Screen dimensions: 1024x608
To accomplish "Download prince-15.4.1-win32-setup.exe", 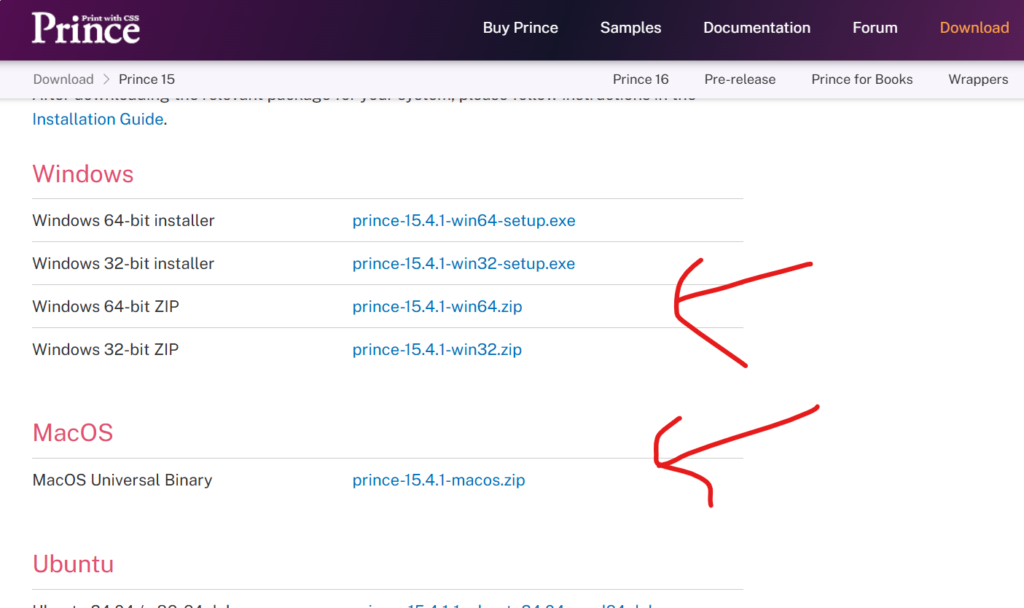I will point(463,264).
